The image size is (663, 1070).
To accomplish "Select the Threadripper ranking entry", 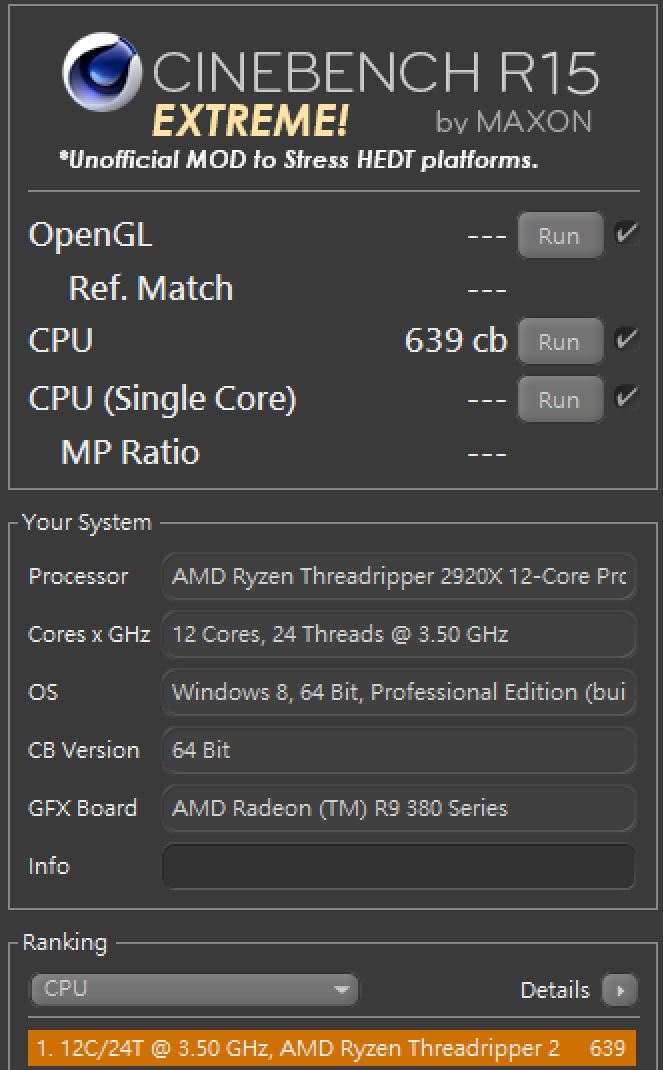I will click(331, 1048).
